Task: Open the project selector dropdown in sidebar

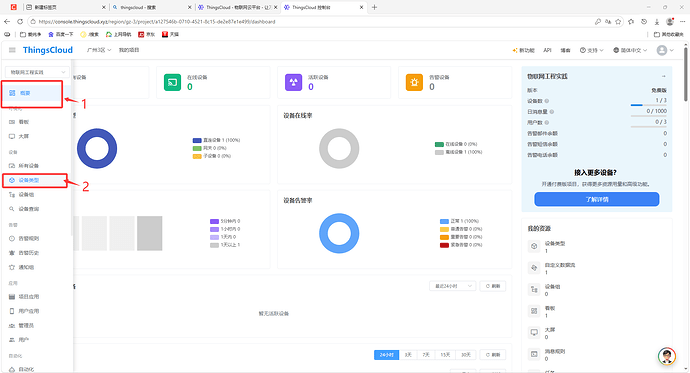Action: [37, 72]
